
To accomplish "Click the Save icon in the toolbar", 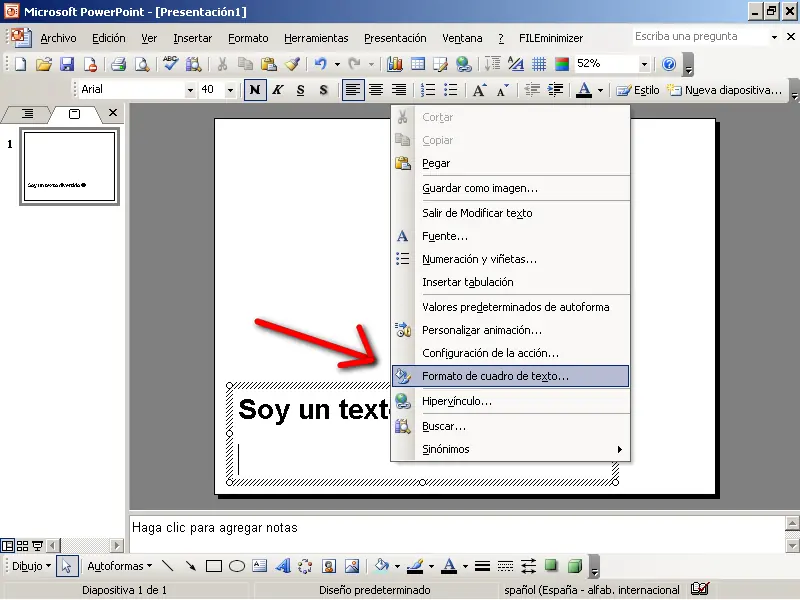I will pyautogui.click(x=67, y=64).
